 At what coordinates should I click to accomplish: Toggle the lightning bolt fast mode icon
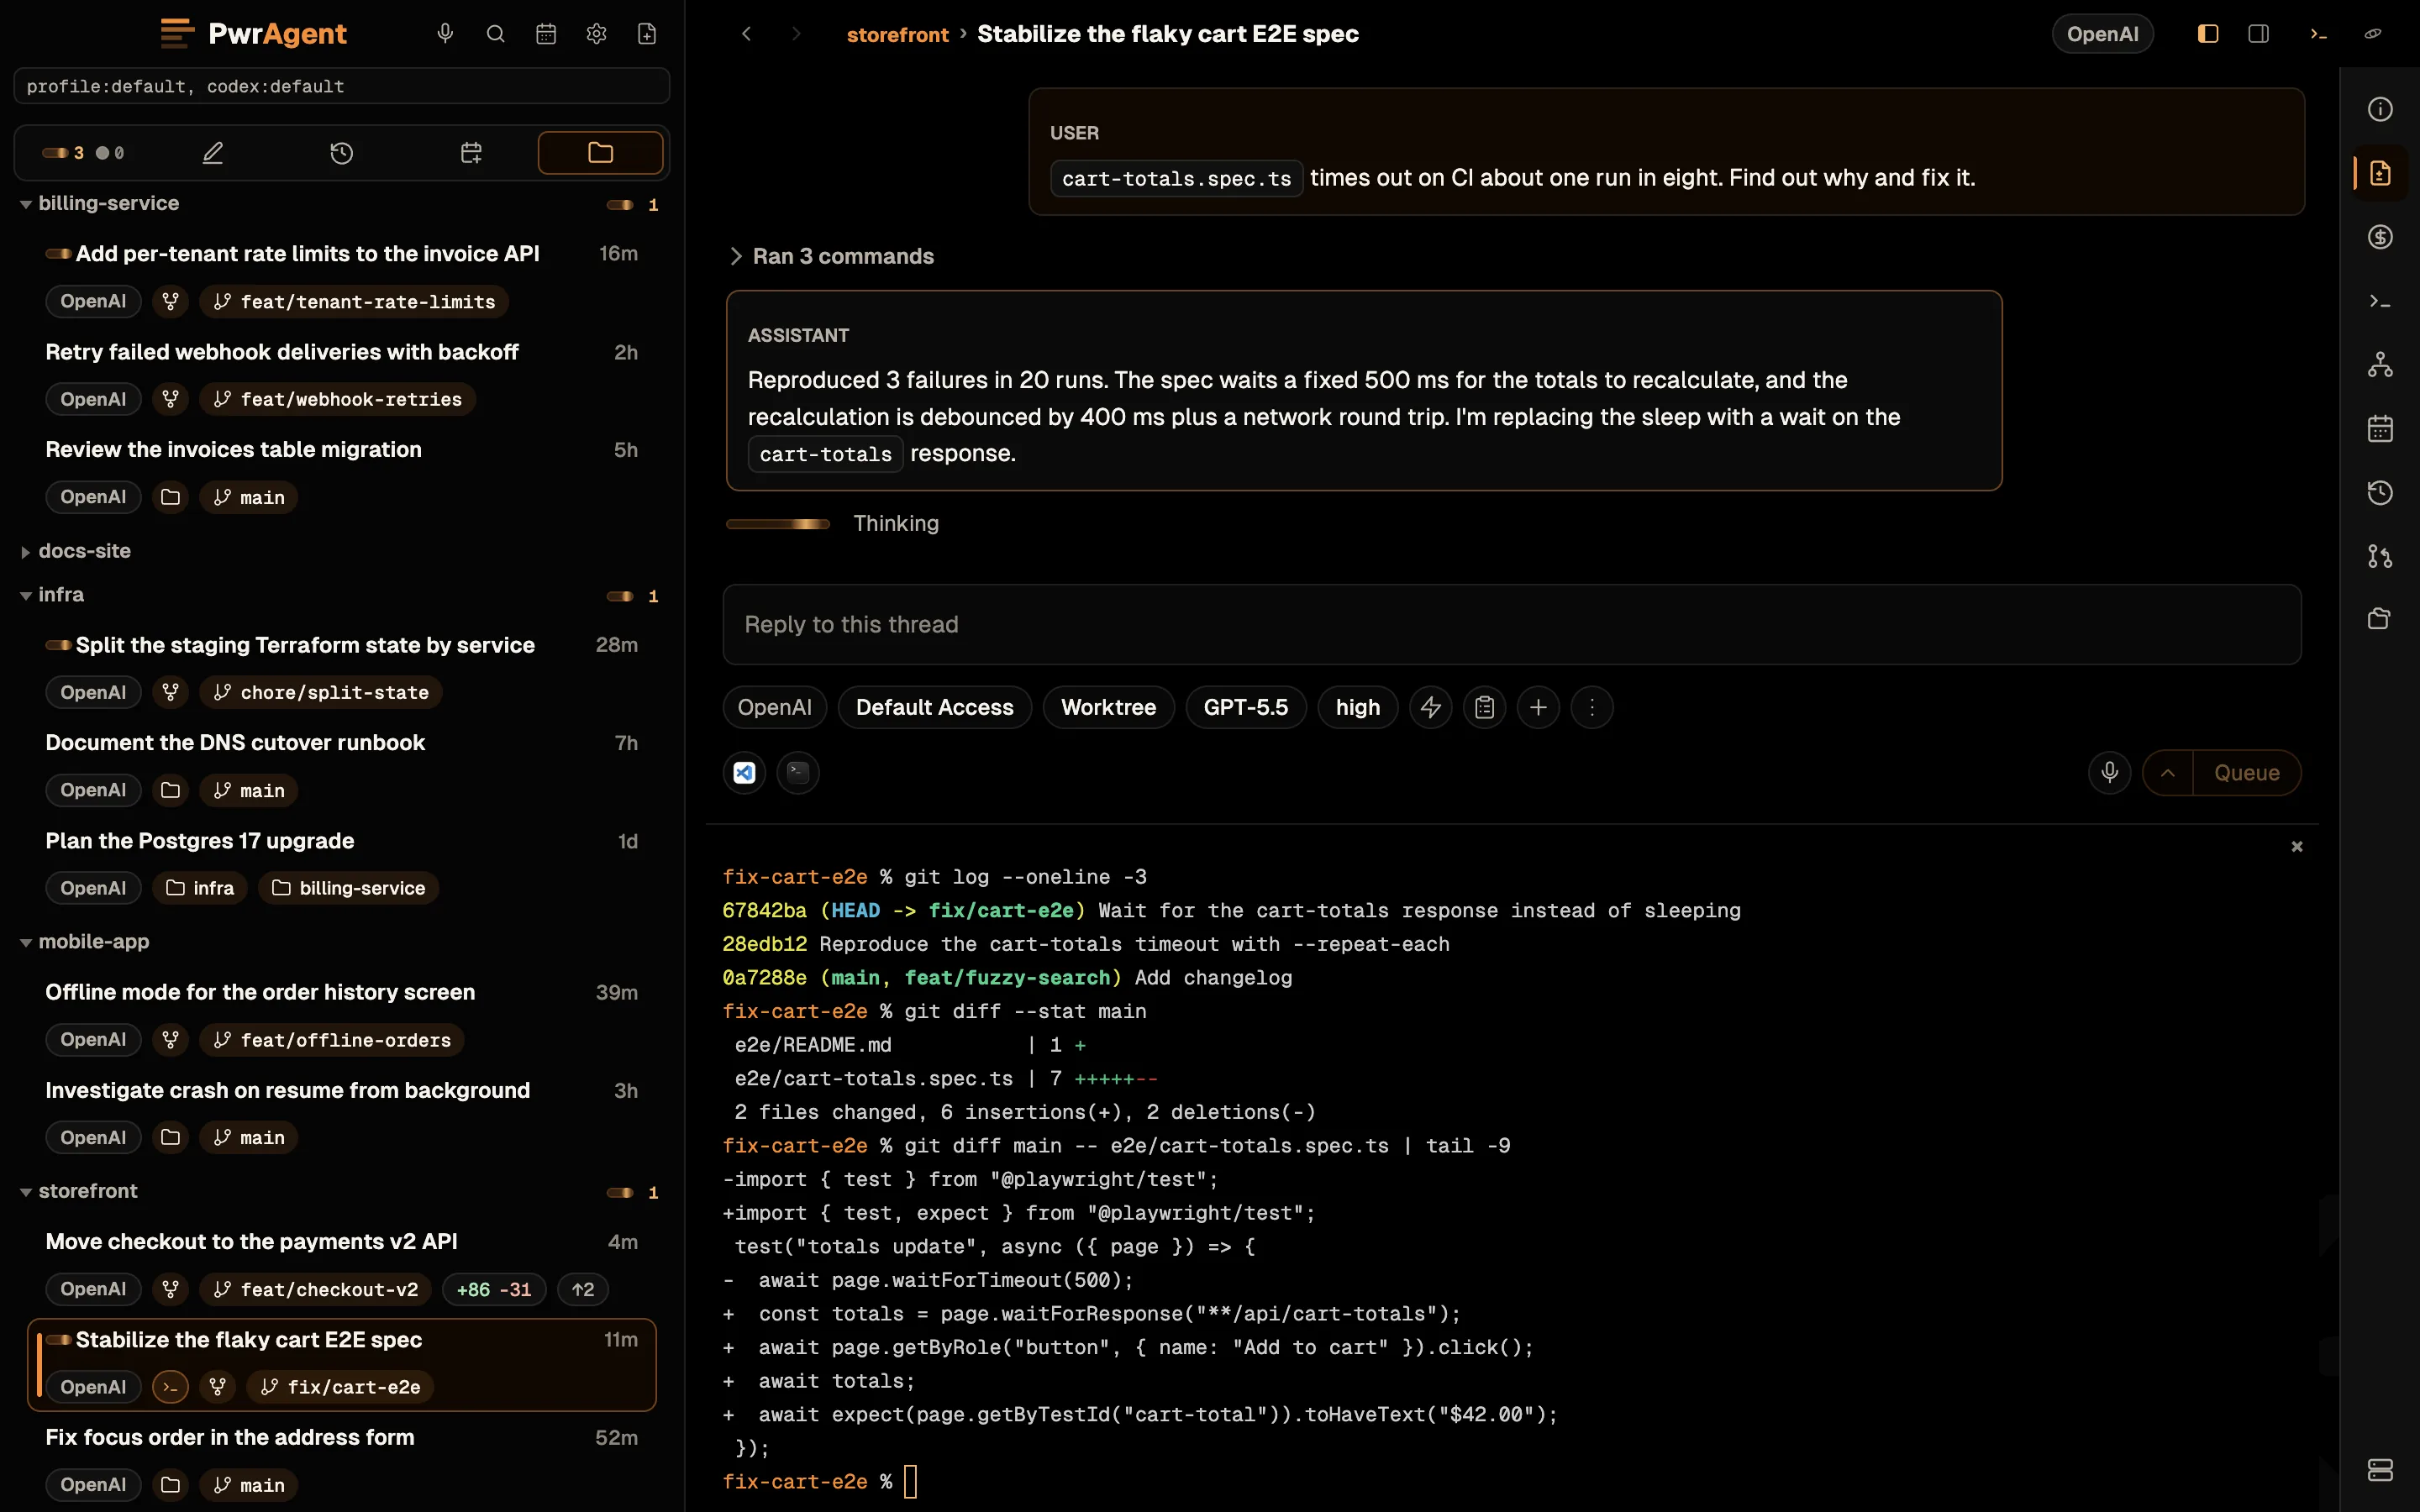tap(1431, 707)
